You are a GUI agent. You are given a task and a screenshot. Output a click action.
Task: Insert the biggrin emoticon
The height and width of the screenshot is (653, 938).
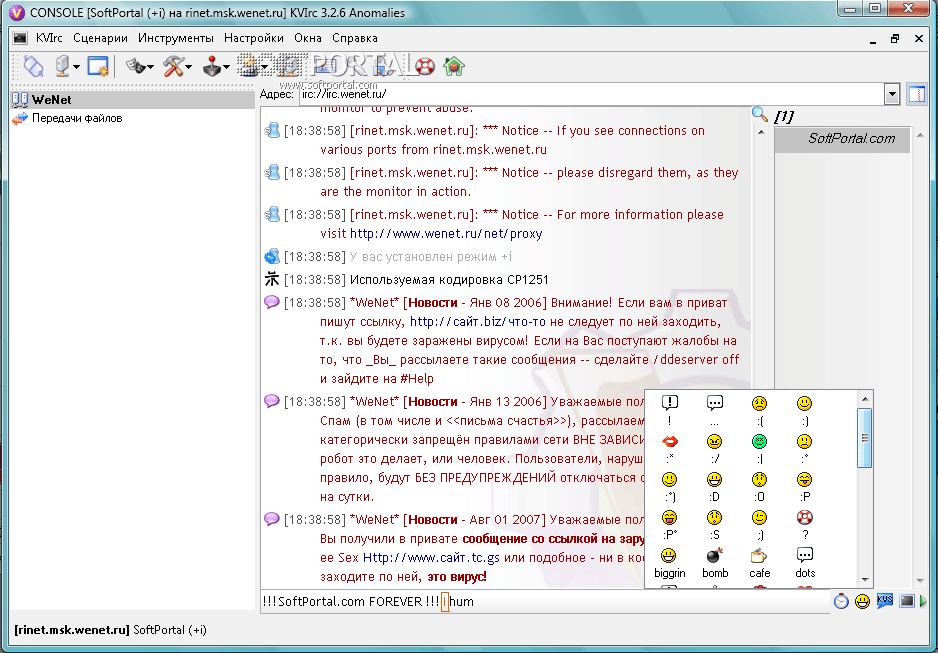[669, 563]
